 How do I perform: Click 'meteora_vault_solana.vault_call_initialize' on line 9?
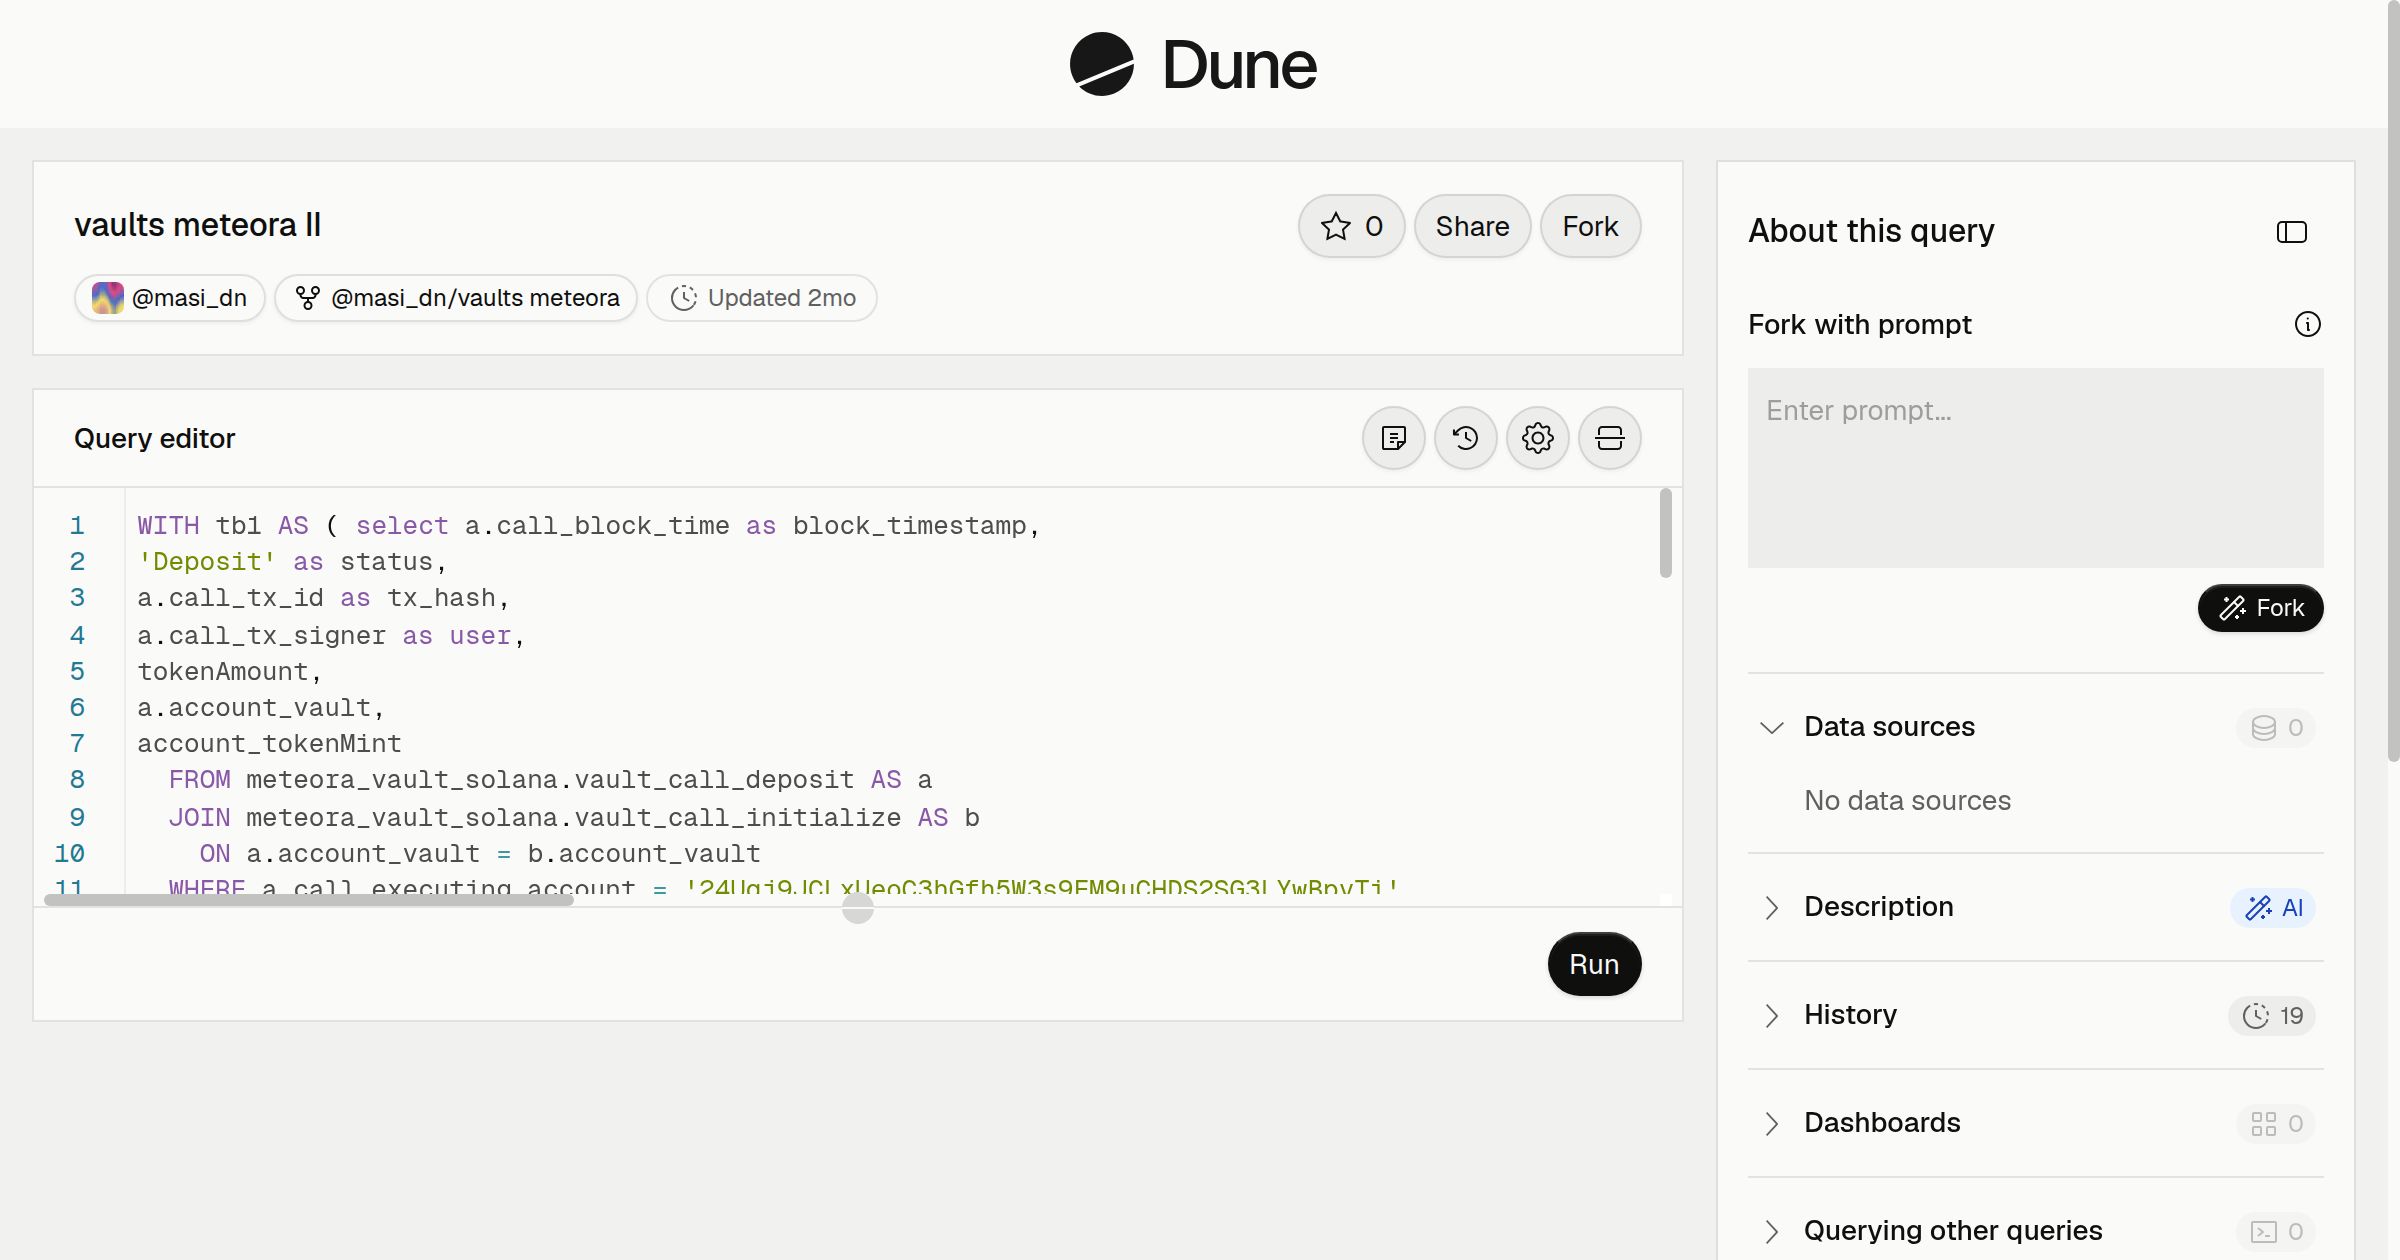tap(574, 818)
